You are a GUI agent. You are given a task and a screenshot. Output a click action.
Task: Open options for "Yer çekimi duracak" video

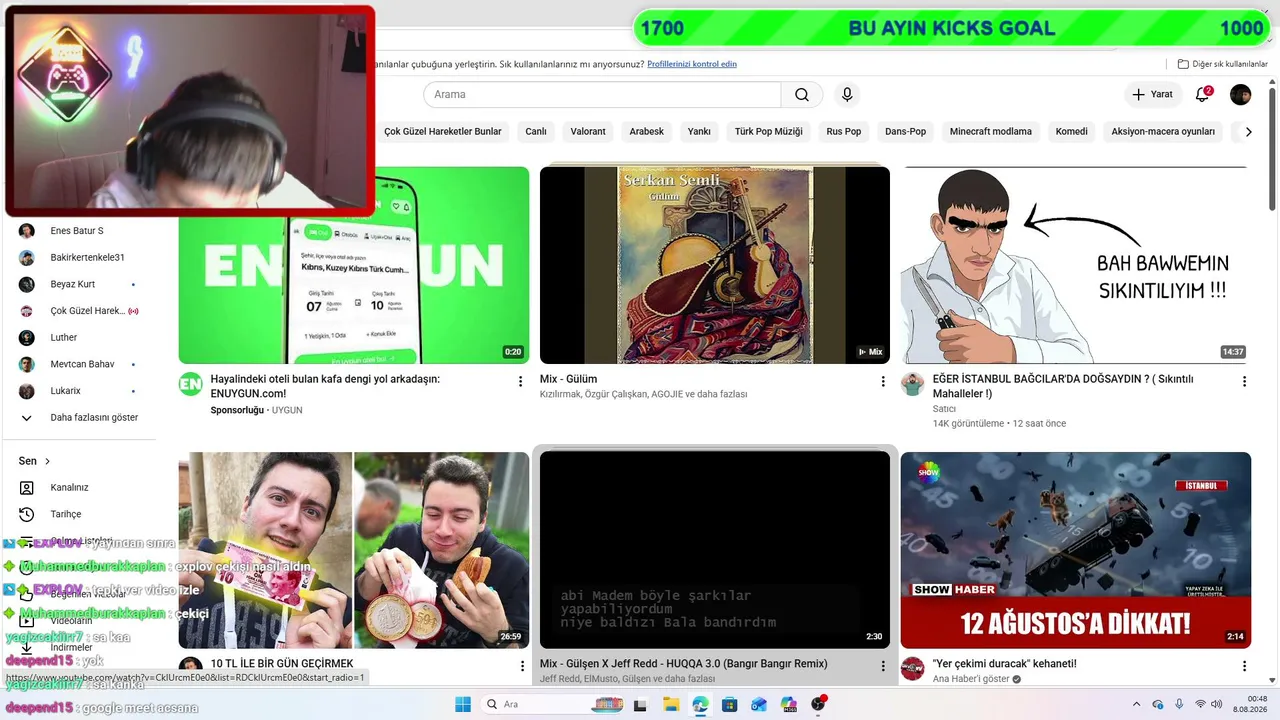(1245, 666)
